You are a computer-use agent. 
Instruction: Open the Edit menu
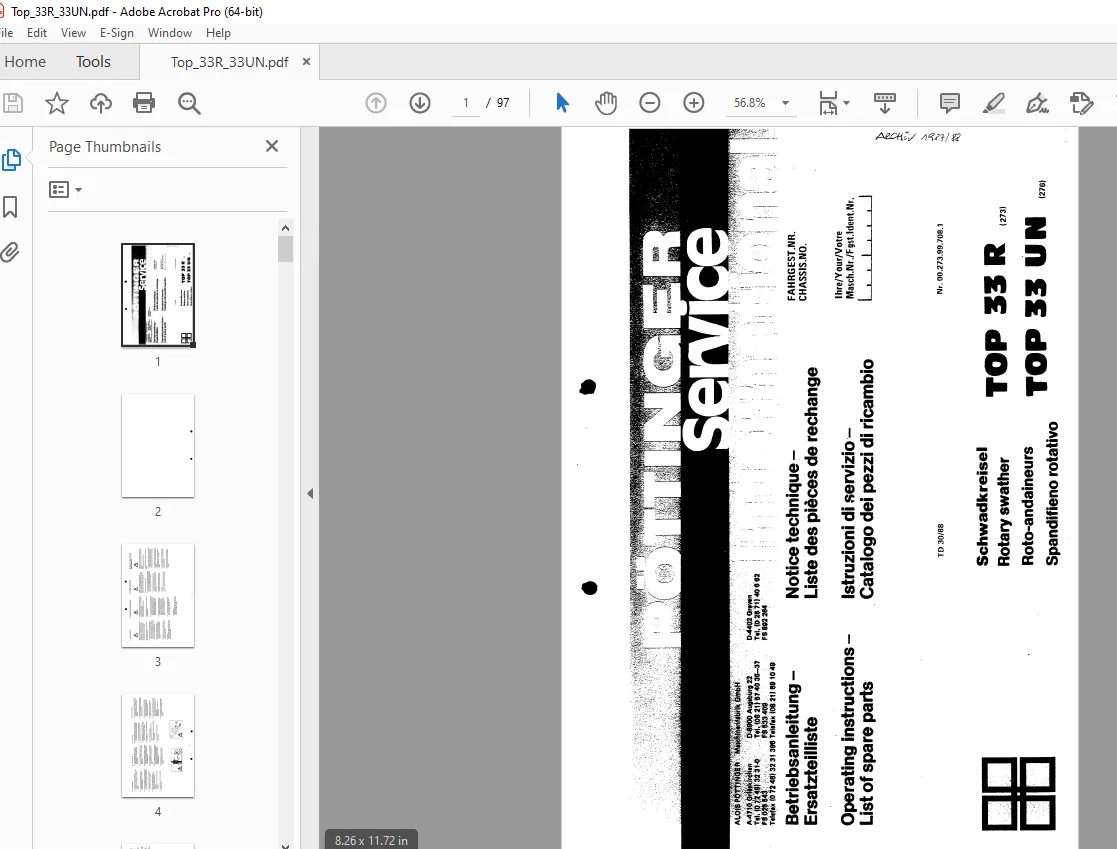(37, 33)
